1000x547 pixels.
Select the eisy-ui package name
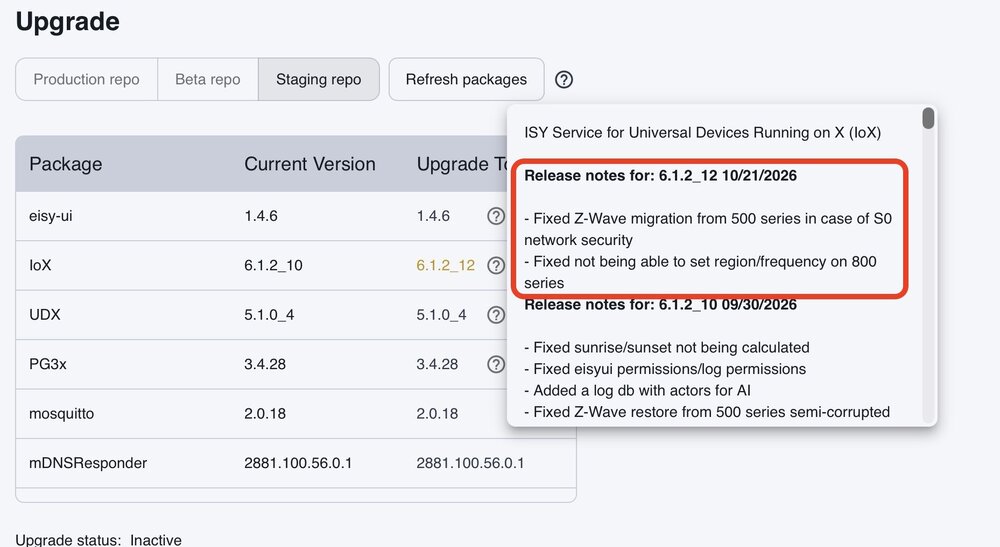(x=51, y=216)
